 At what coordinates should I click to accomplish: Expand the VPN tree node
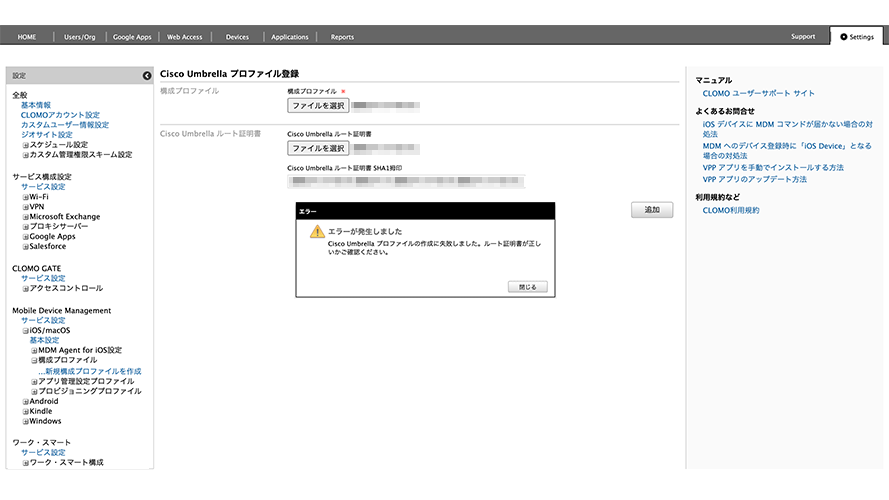click(x=26, y=207)
